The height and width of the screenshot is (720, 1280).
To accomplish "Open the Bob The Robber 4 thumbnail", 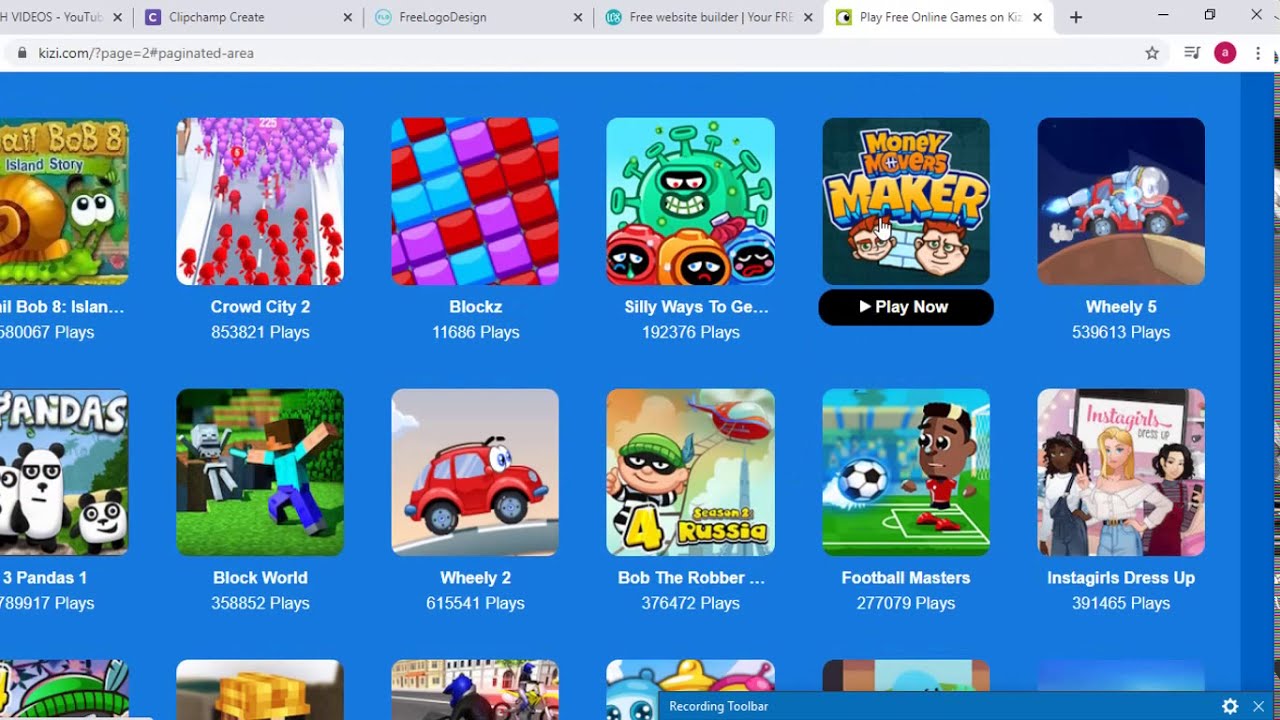I will pos(690,472).
